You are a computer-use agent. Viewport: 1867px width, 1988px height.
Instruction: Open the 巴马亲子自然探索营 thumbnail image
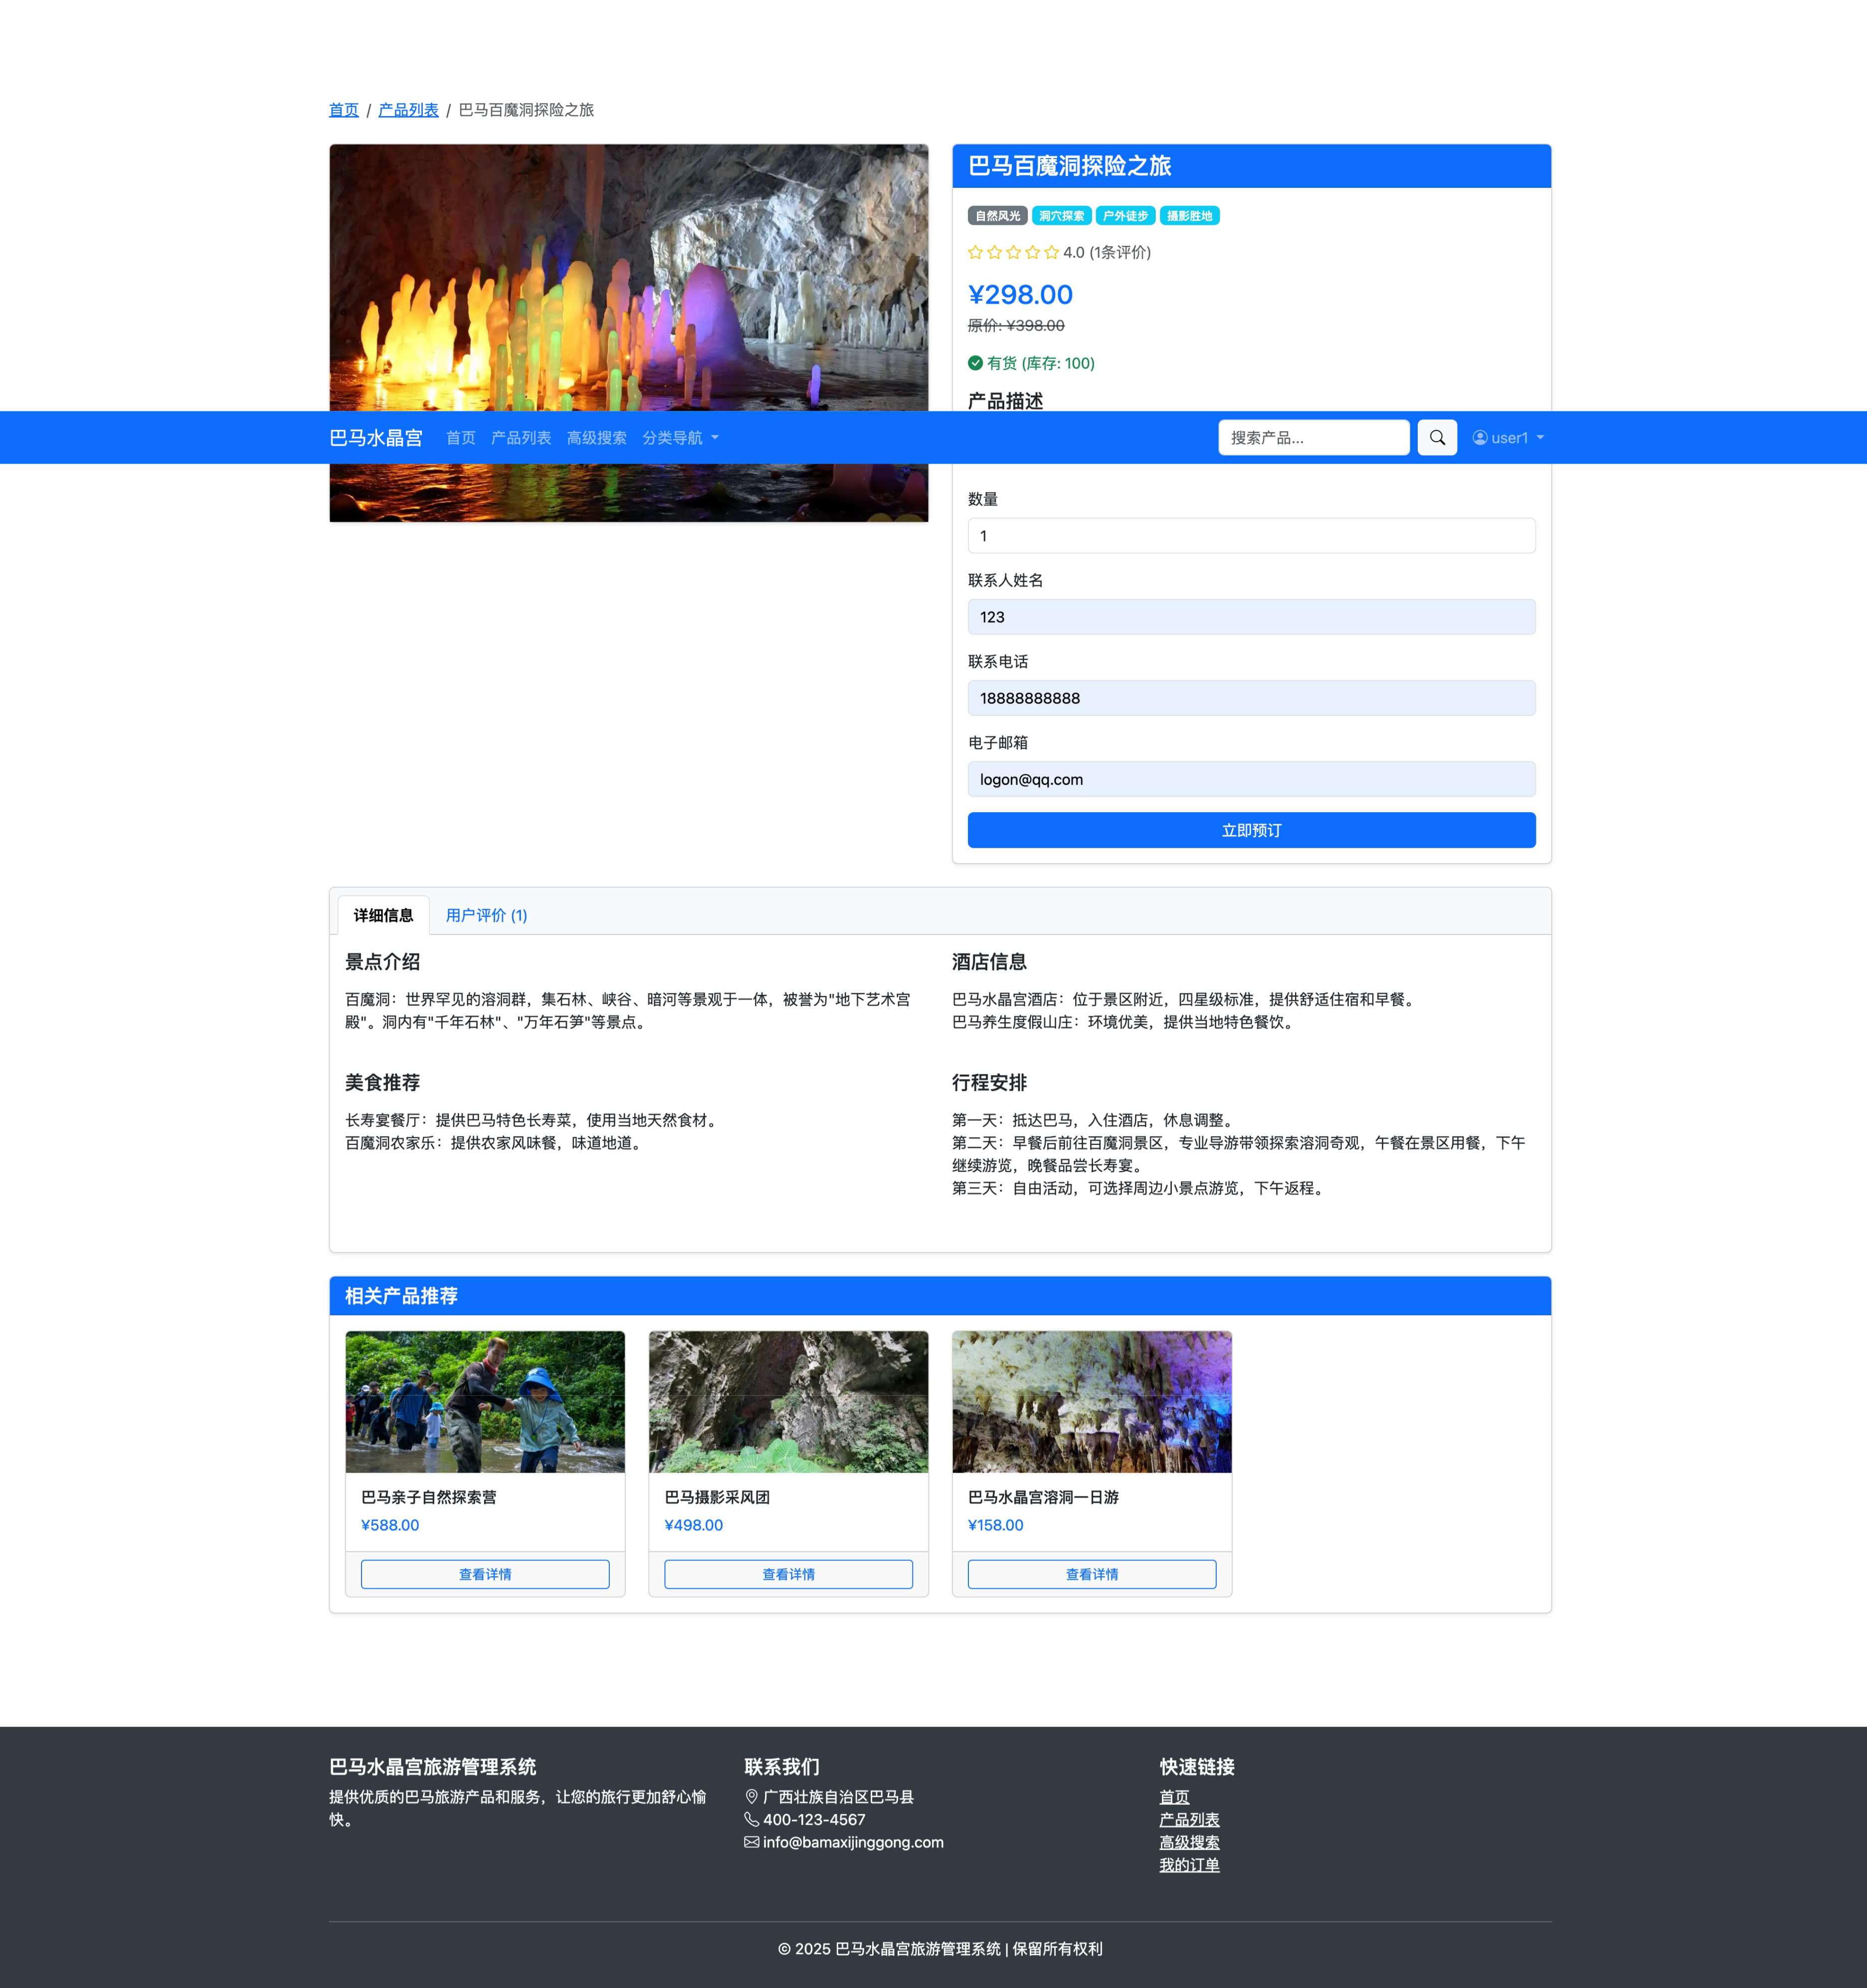pyautogui.click(x=485, y=1401)
